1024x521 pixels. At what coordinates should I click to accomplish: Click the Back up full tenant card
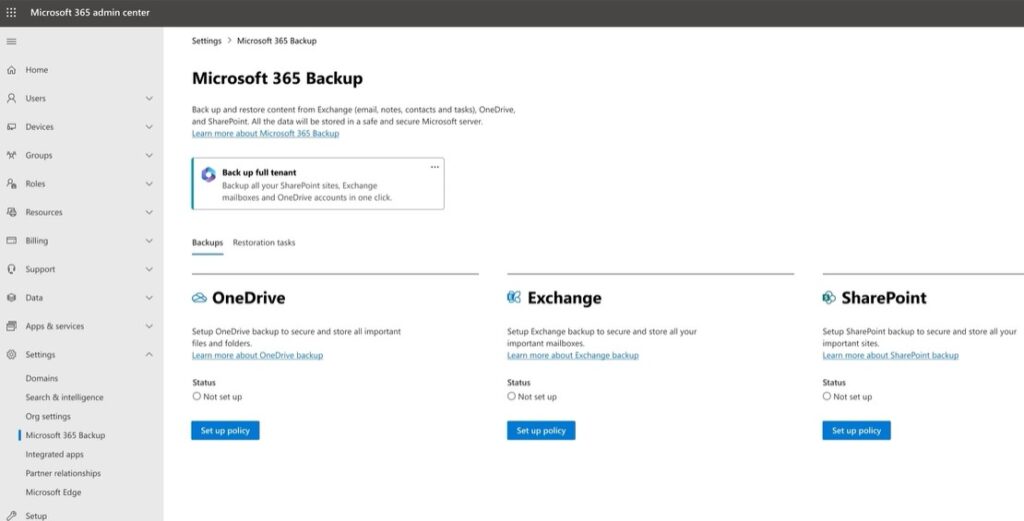[x=318, y=183]
